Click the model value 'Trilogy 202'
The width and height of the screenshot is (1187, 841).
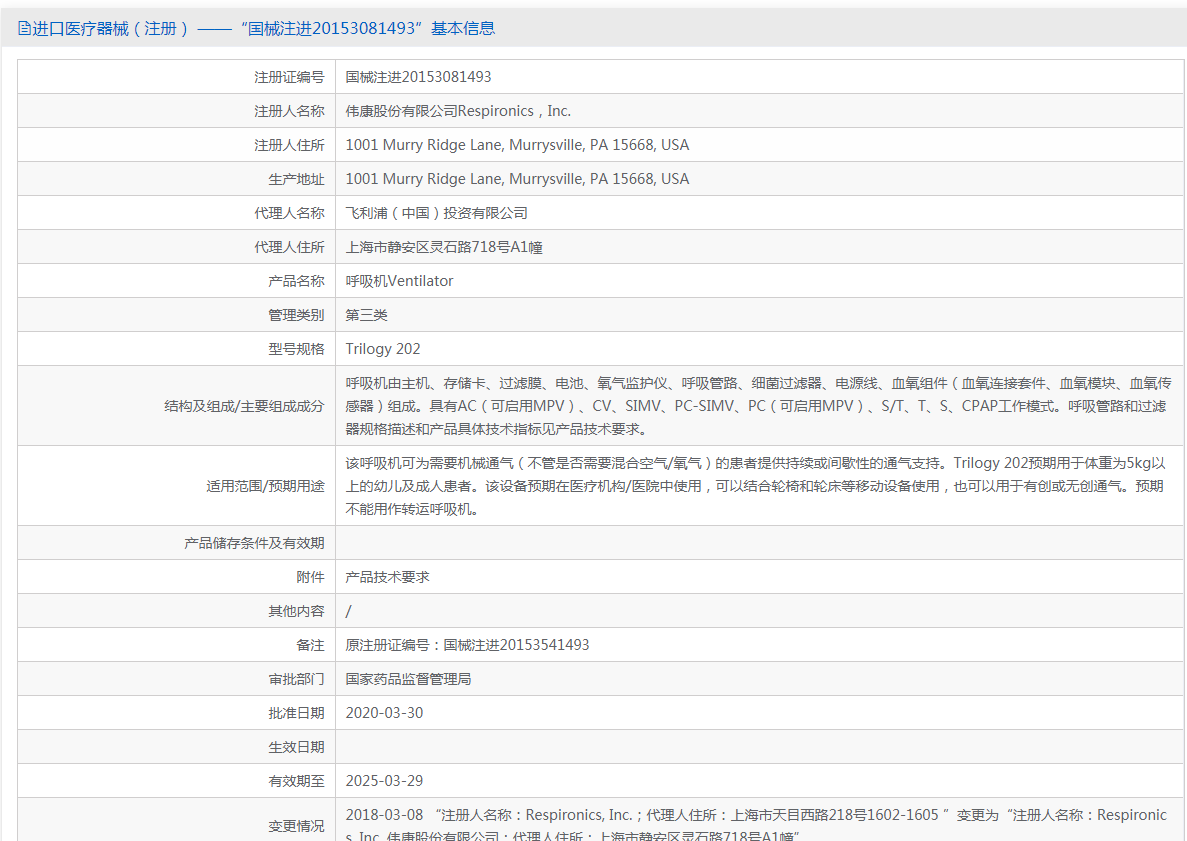[382, 350]
